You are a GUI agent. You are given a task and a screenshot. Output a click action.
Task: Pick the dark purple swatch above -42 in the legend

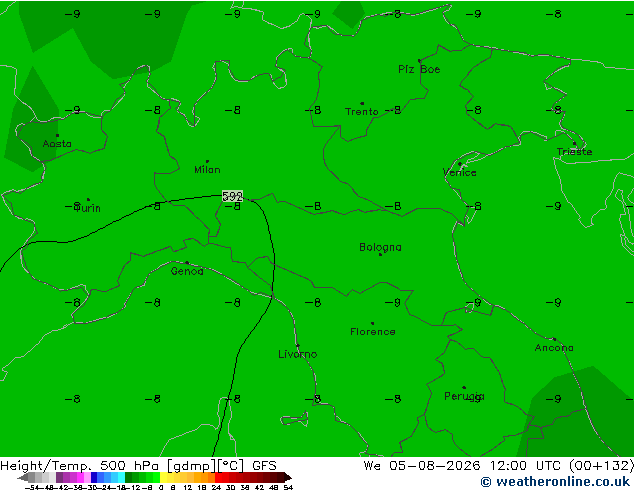coord(59,477)
